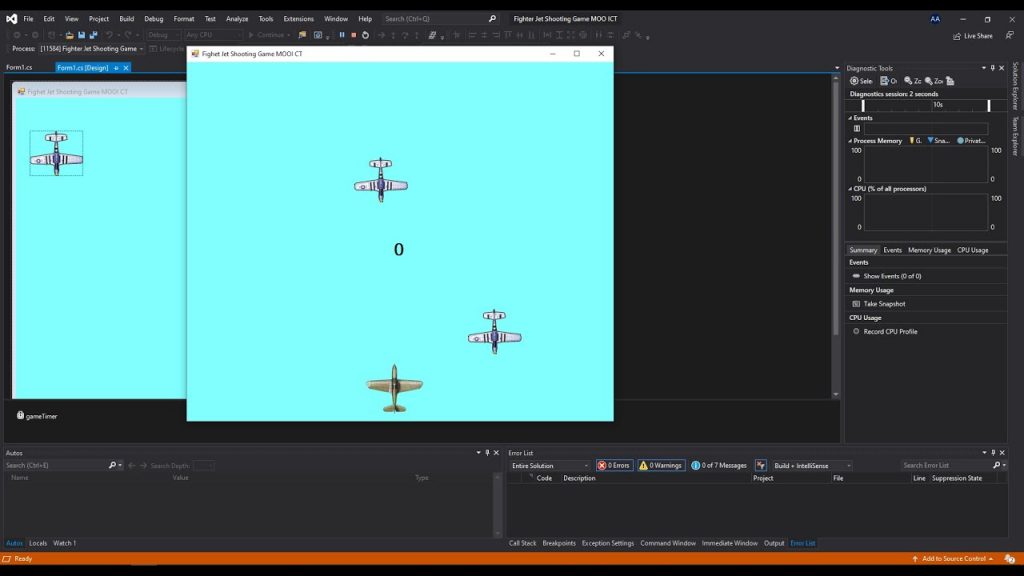This screenshot has height=576, width=1024.
Task: Collapse the Process Memory section
Action: pos(852,140)
